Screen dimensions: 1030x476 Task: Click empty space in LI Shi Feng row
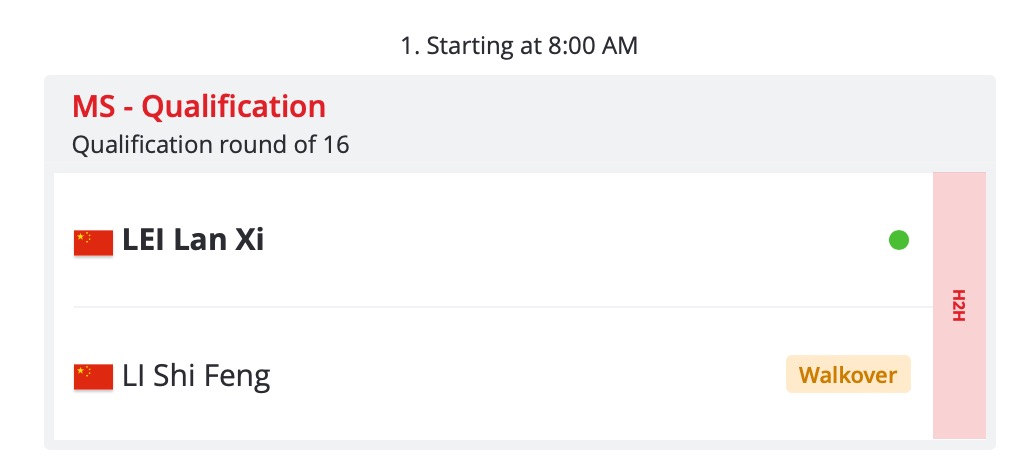pyautogui.click(x=526, y=376)
